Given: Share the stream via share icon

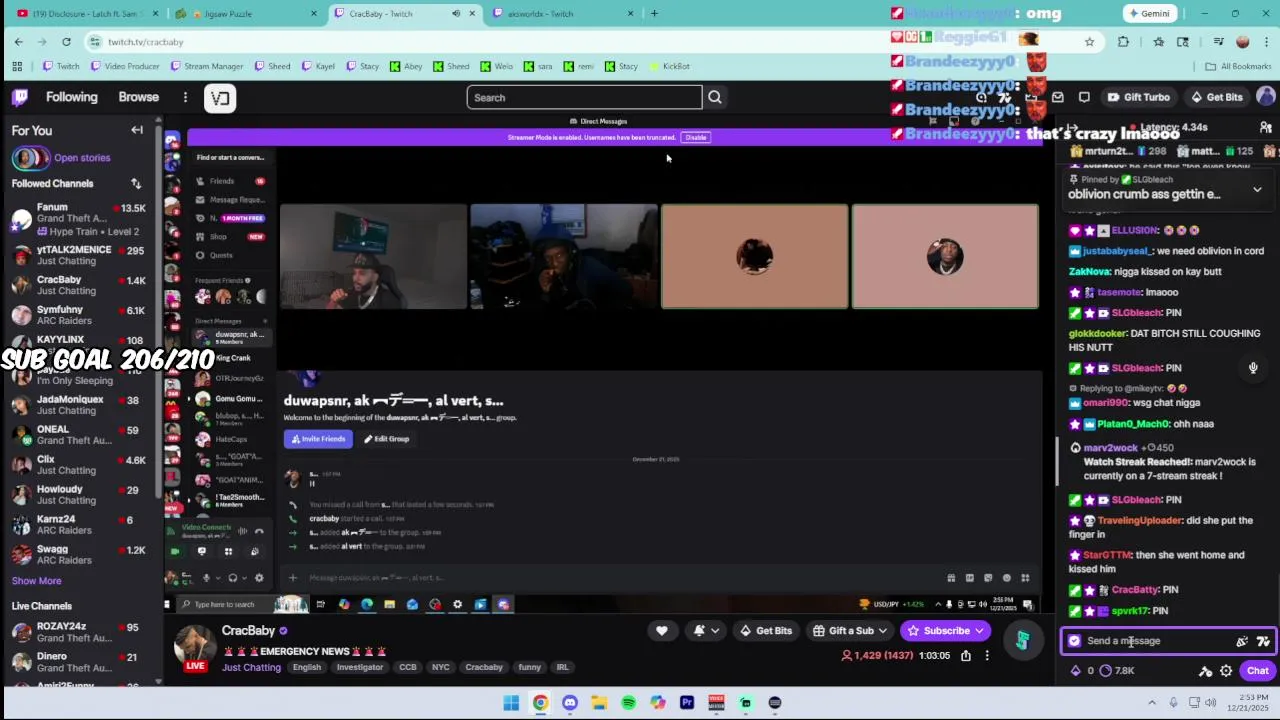Looking at the screenshot, I should 966,656.
